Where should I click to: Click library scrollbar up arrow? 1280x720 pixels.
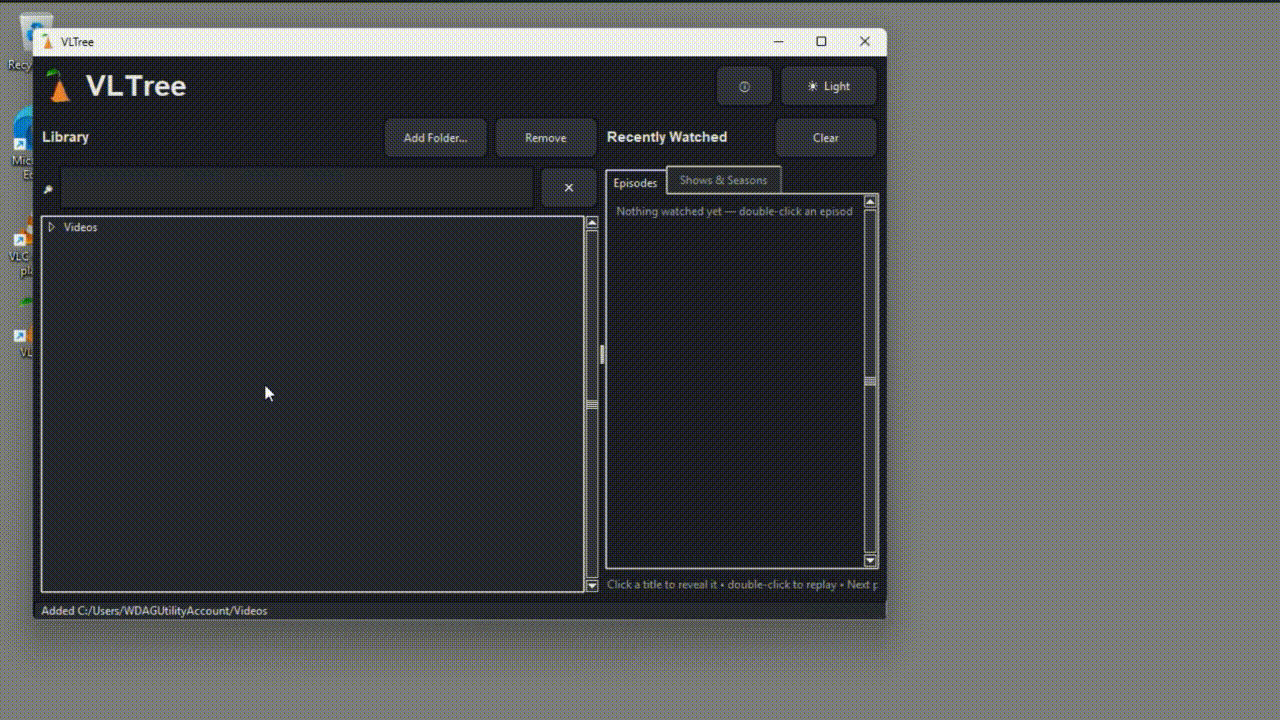click(592, 223)
